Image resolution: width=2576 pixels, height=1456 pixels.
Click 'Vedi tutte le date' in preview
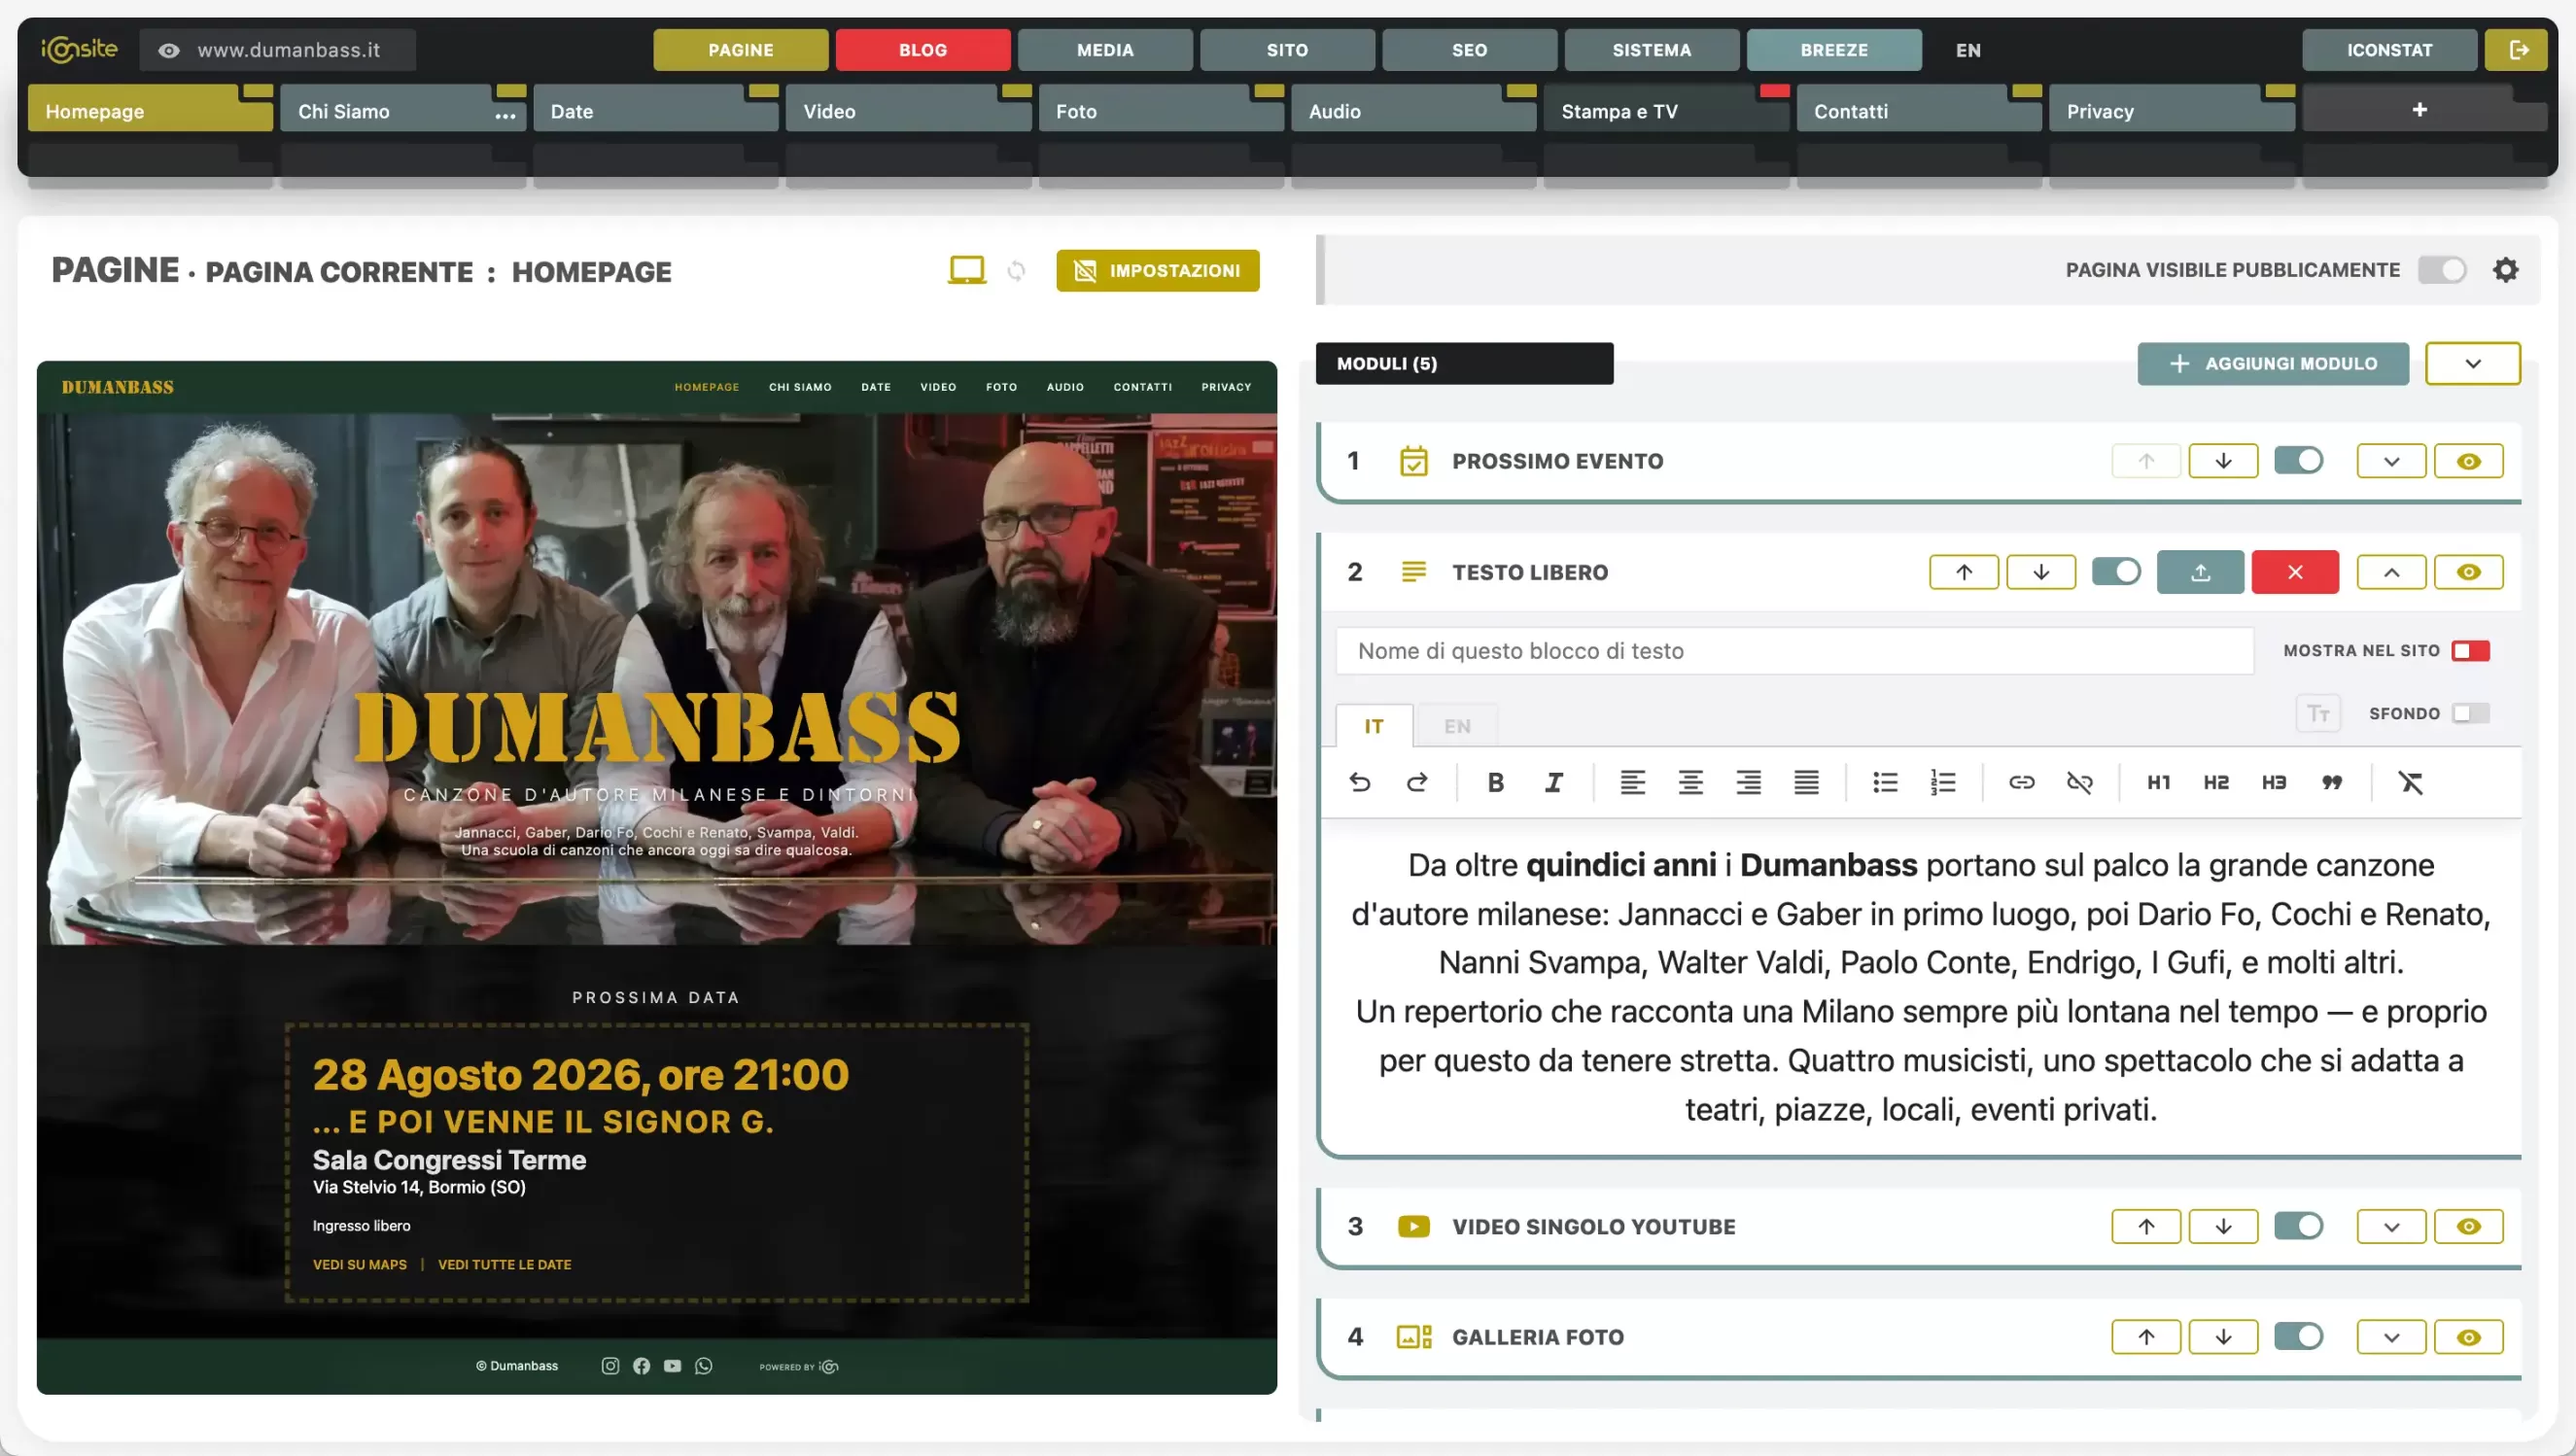[x=504, y=1265]
